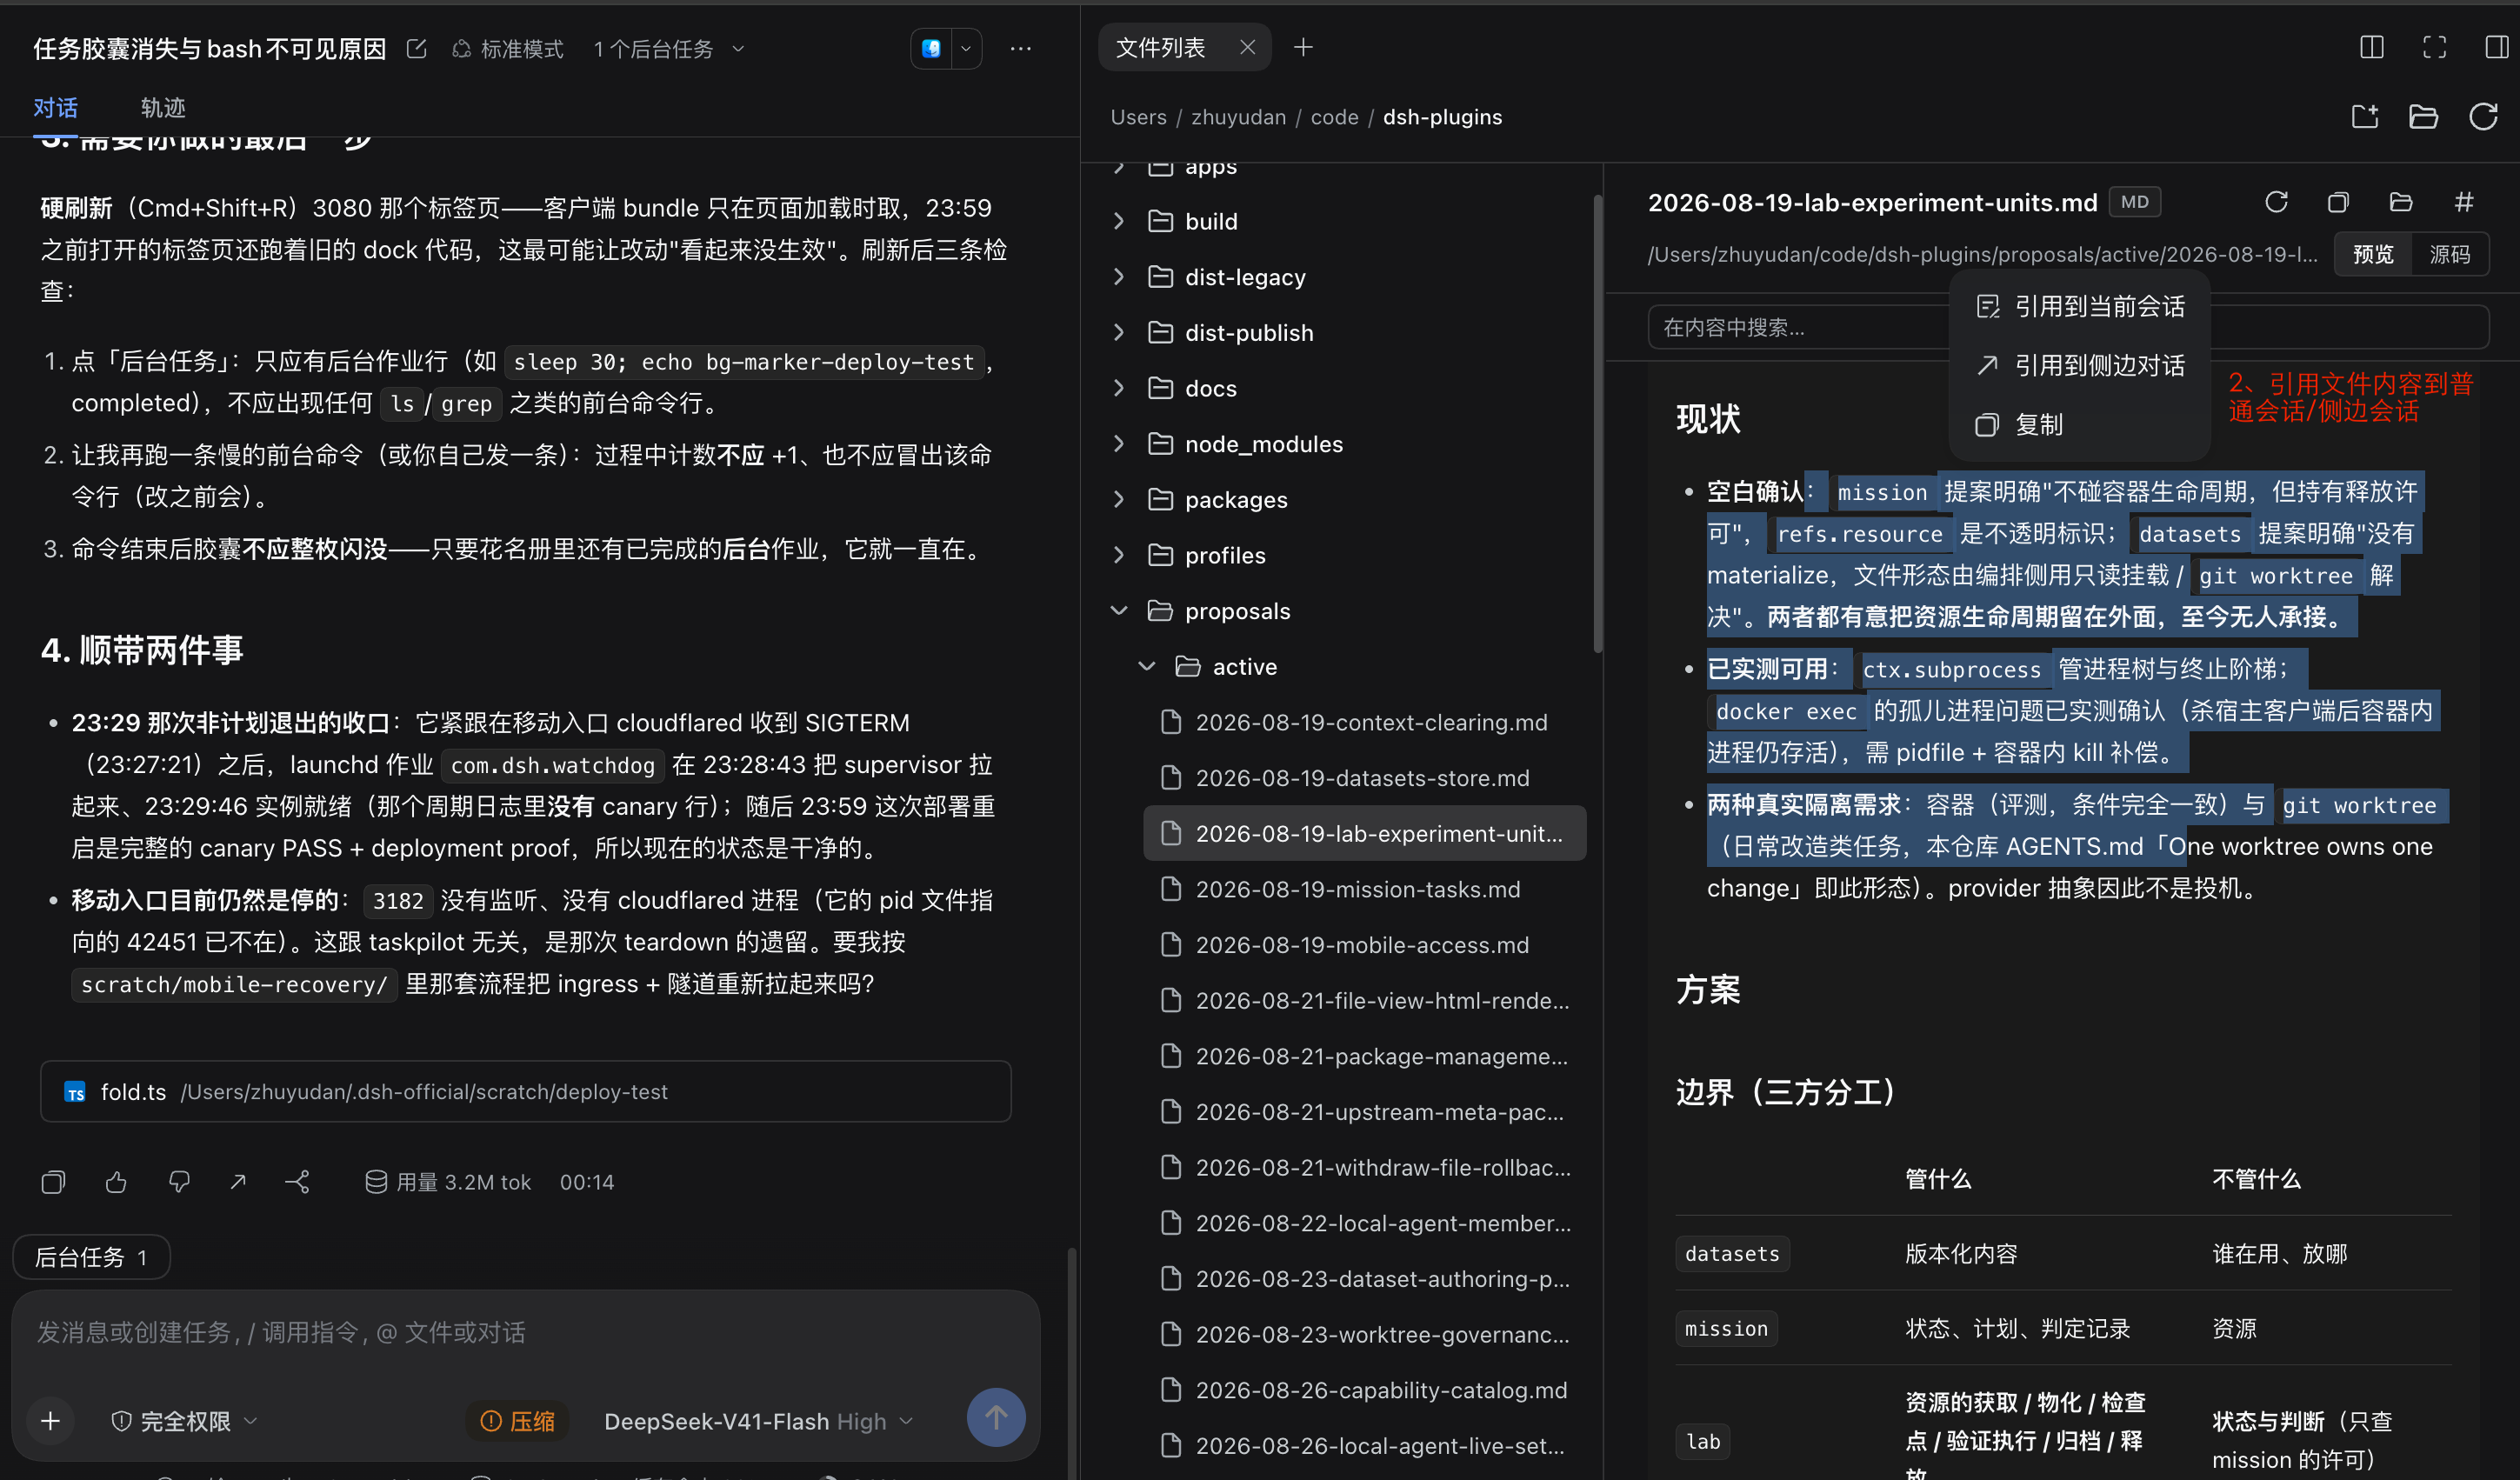Screen dimensions: 2520x1480
Task: Copy the assistant reply with copy icon
Action: pyautogui.click(x=53, y=1182)
